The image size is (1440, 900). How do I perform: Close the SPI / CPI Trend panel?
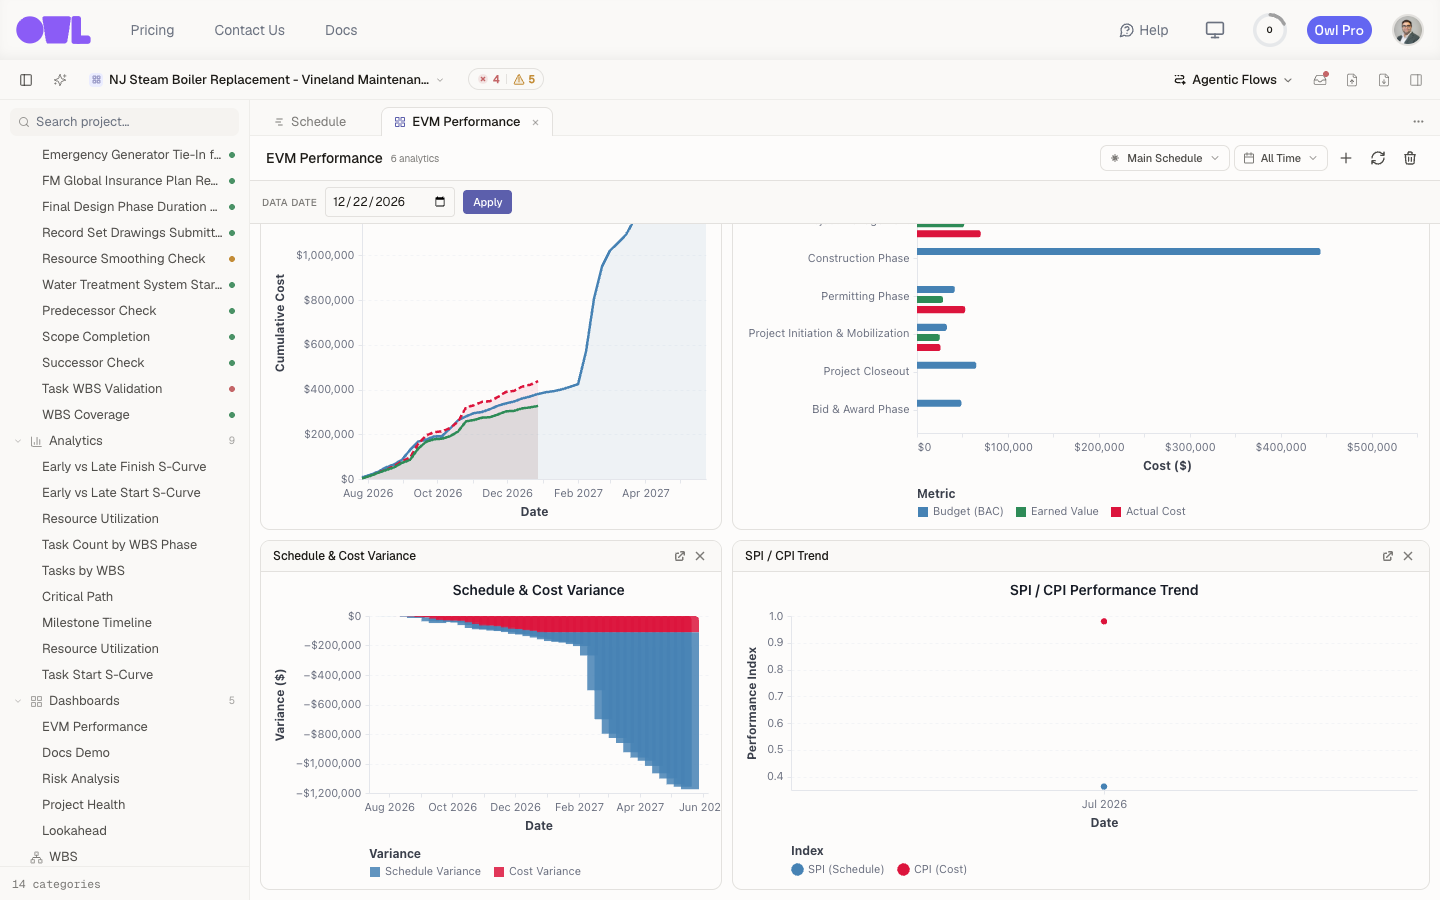click(1408, 556)
